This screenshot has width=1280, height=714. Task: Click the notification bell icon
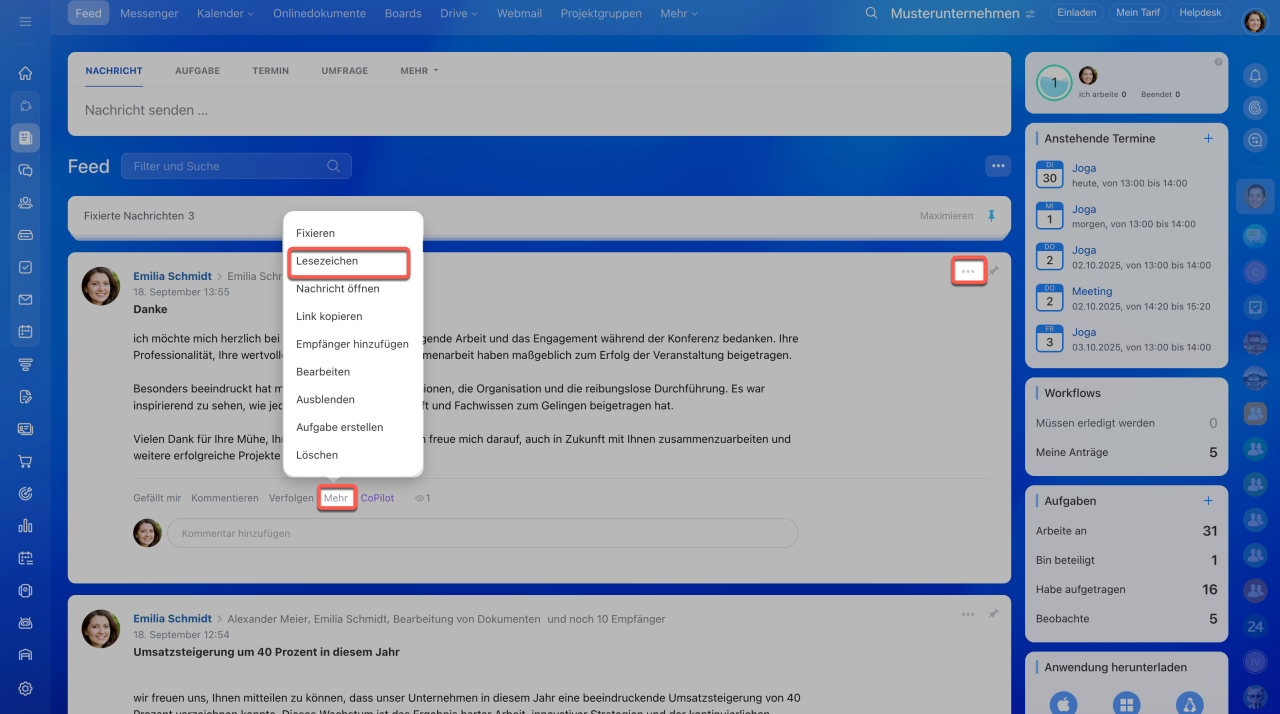pos(1255,75)
